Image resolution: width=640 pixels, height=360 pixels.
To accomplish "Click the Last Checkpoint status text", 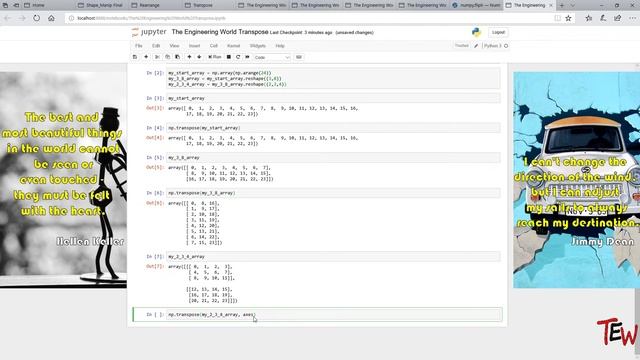I will (x=301, y=33).
